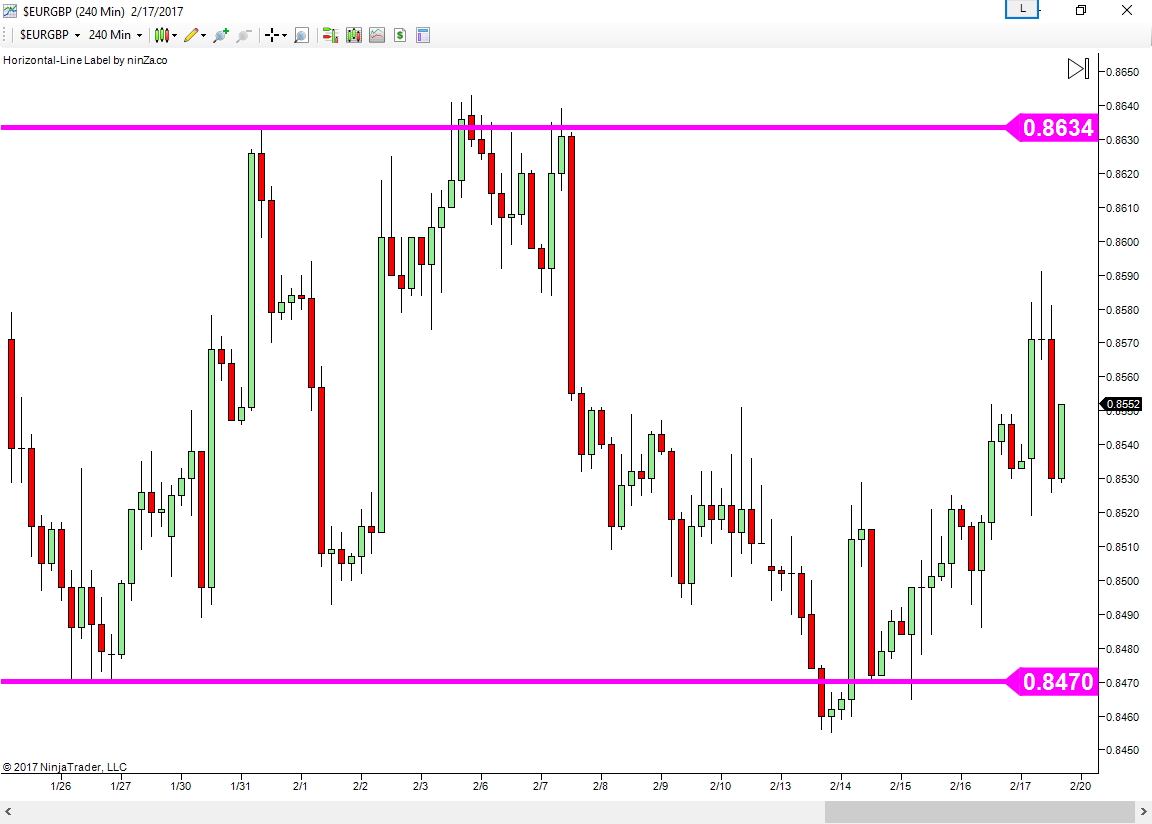Viewport: 1152px width, 824px height.
Task: Click the scroll-to-latest-bar arrow icon
Action: click(1078, 68)
